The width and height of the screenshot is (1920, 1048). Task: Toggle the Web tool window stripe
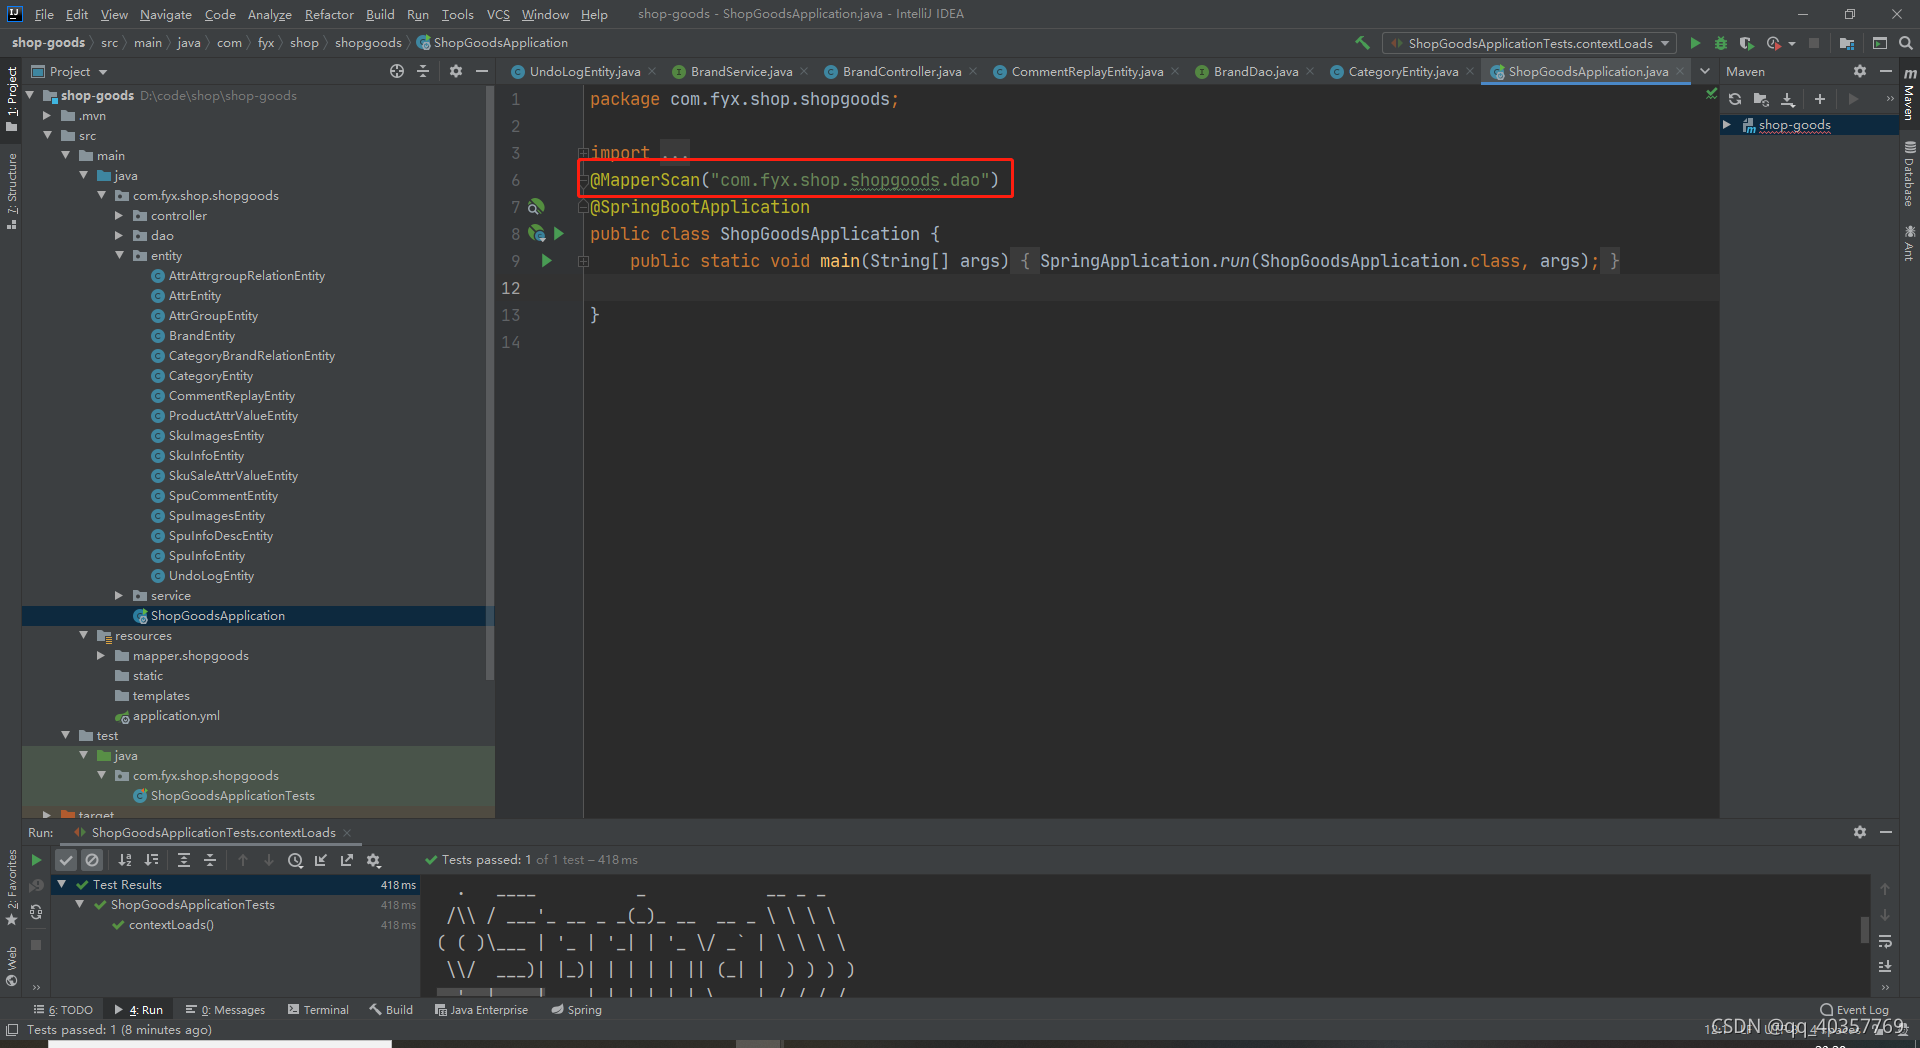pyautogui.click(x=12, y=966)
